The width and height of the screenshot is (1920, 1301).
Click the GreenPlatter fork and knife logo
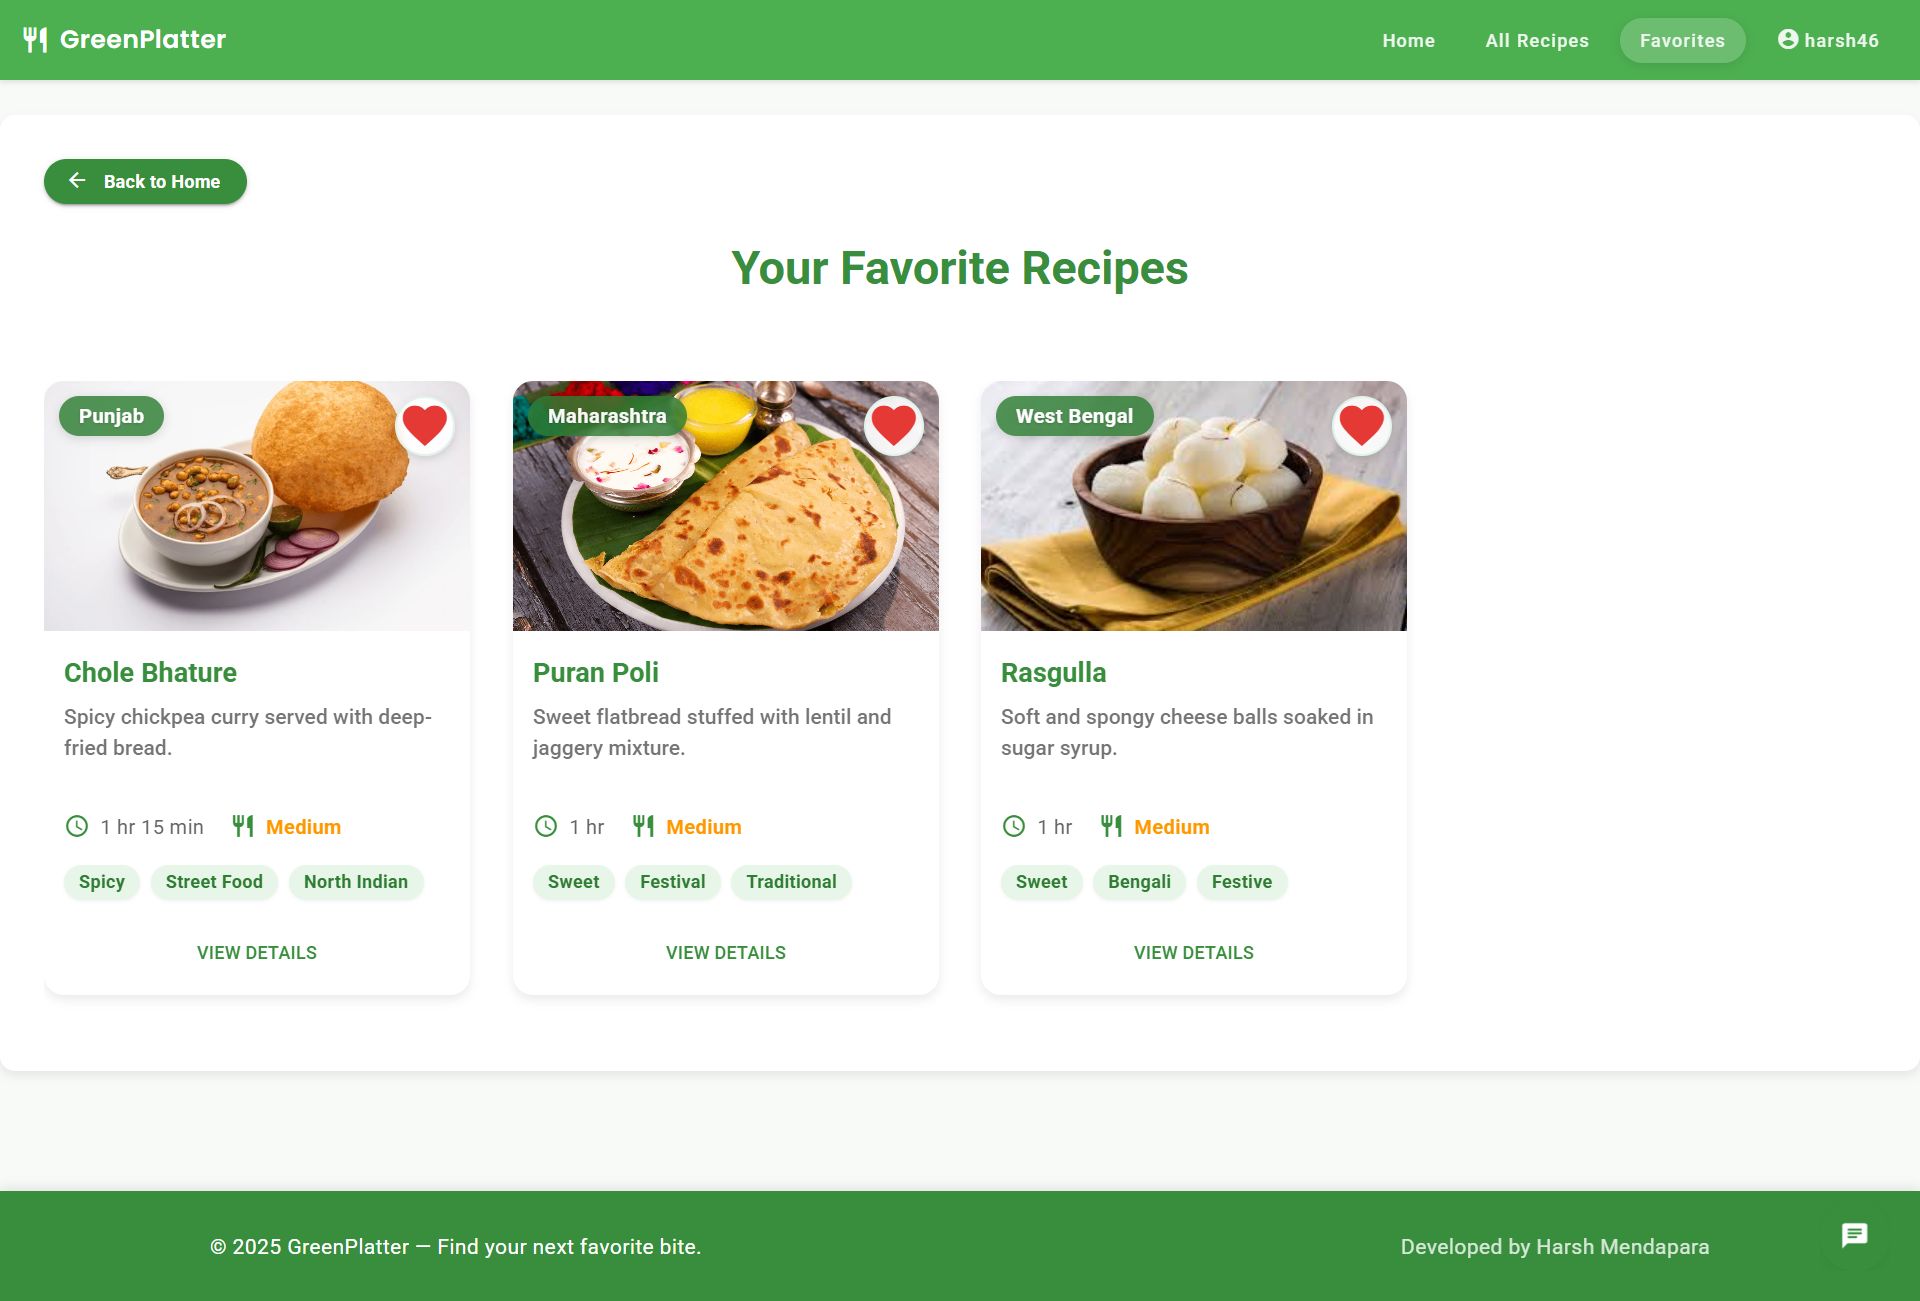coord(36,40)
